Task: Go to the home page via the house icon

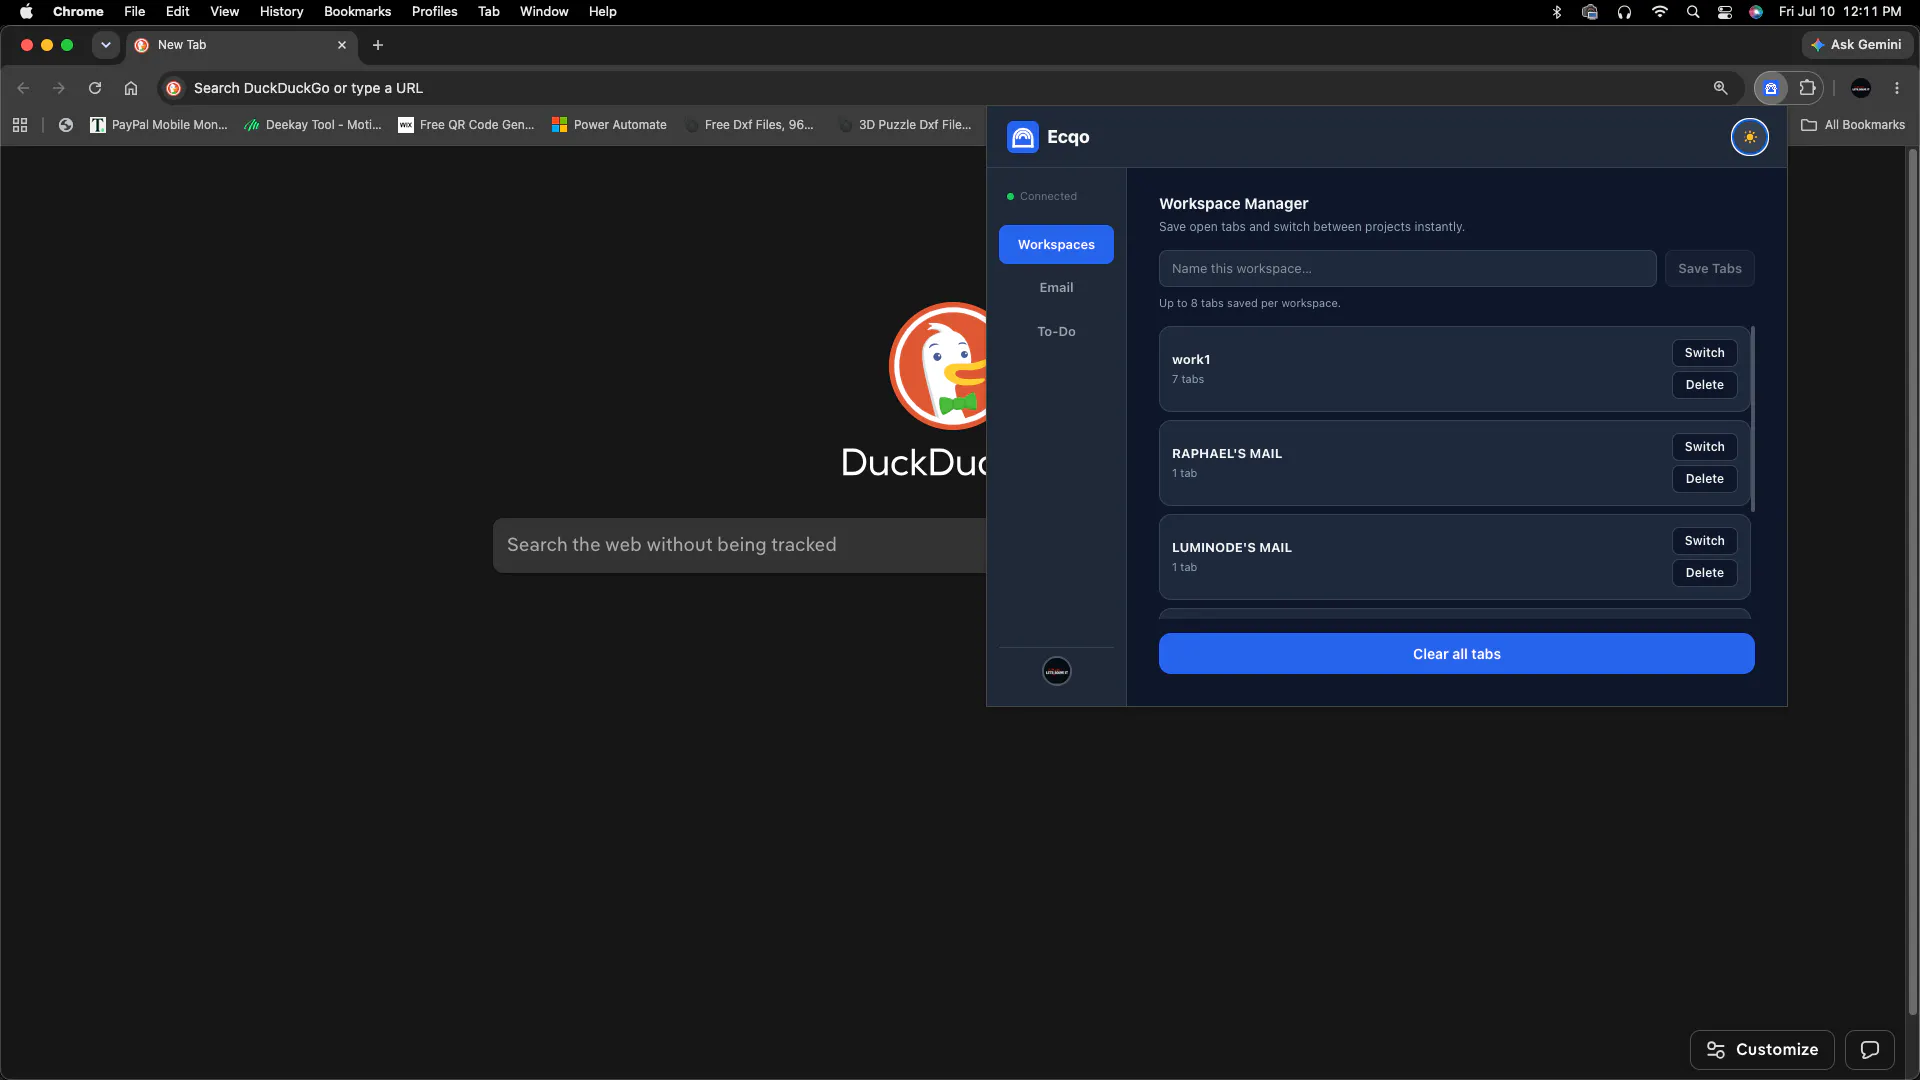Action: pyautogui.click(x=131, y=88)
